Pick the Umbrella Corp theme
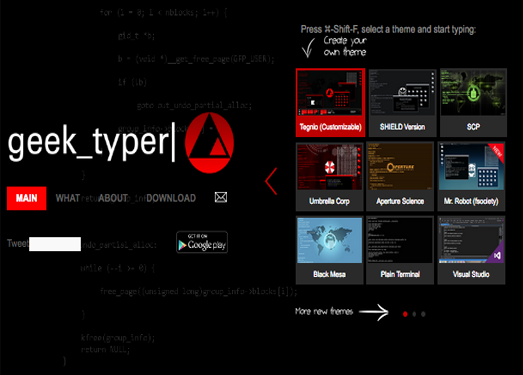This screenshot has height=375, width=523. click(330, 176)
